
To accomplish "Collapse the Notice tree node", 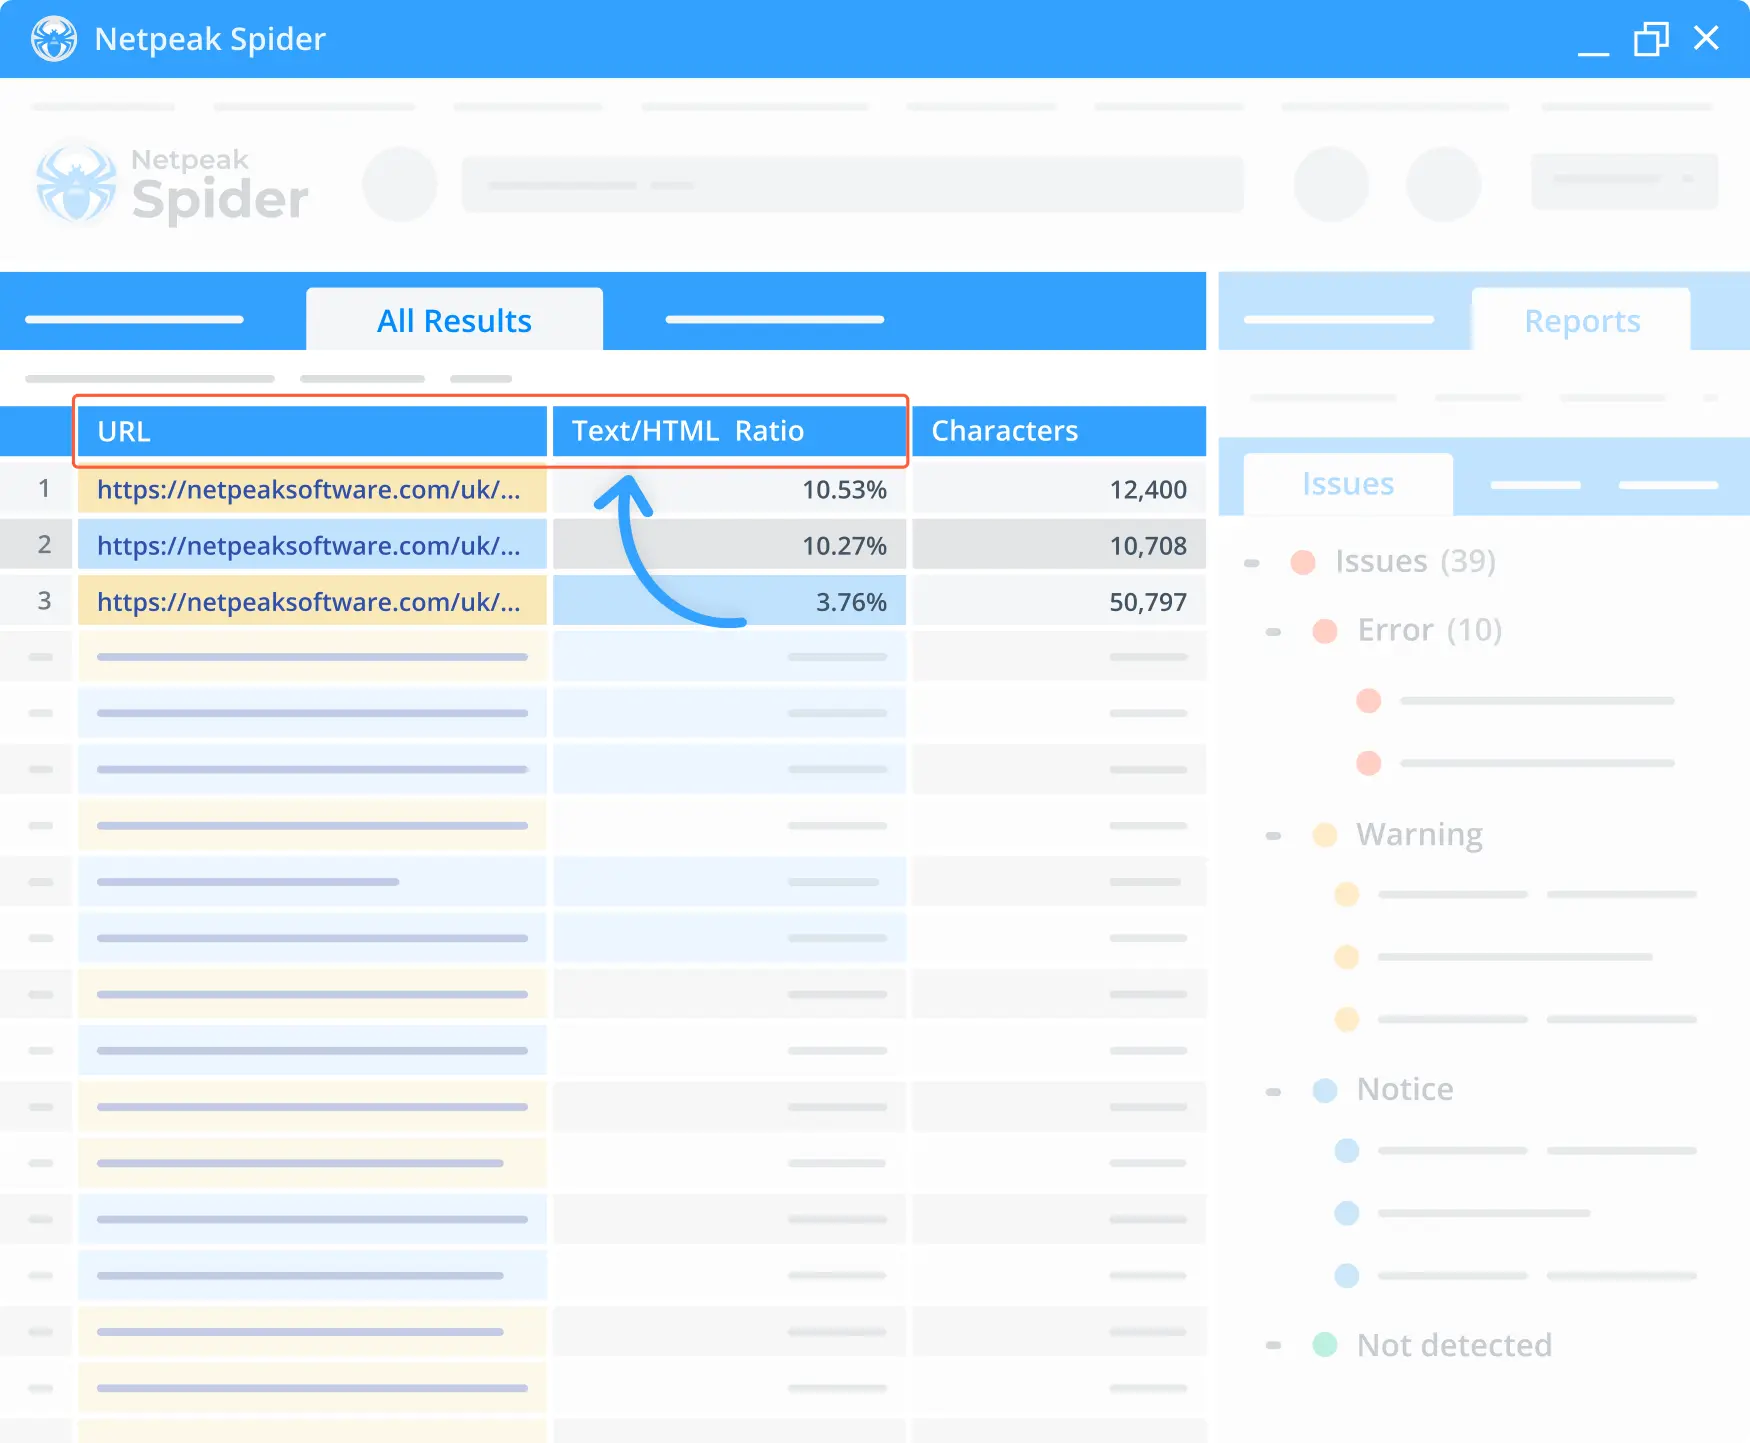I will (x=1274, y=1092).
